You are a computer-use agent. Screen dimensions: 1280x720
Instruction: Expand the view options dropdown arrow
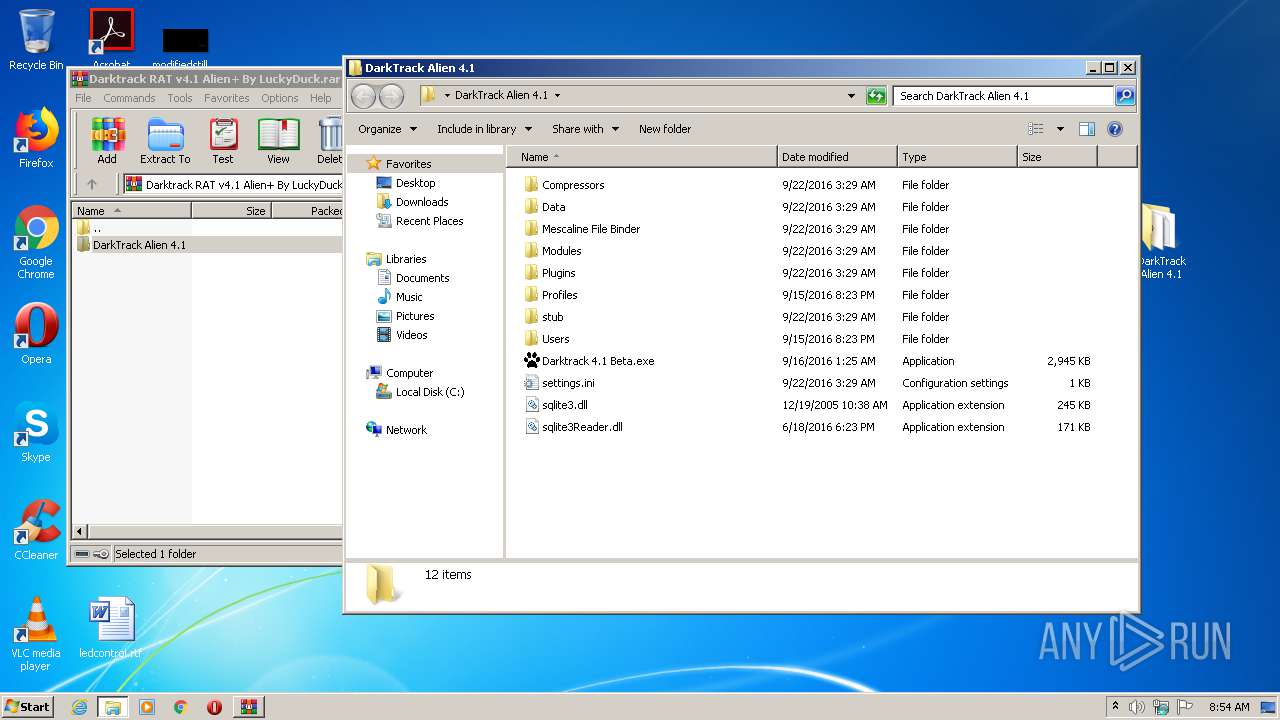click(1060, 129)
